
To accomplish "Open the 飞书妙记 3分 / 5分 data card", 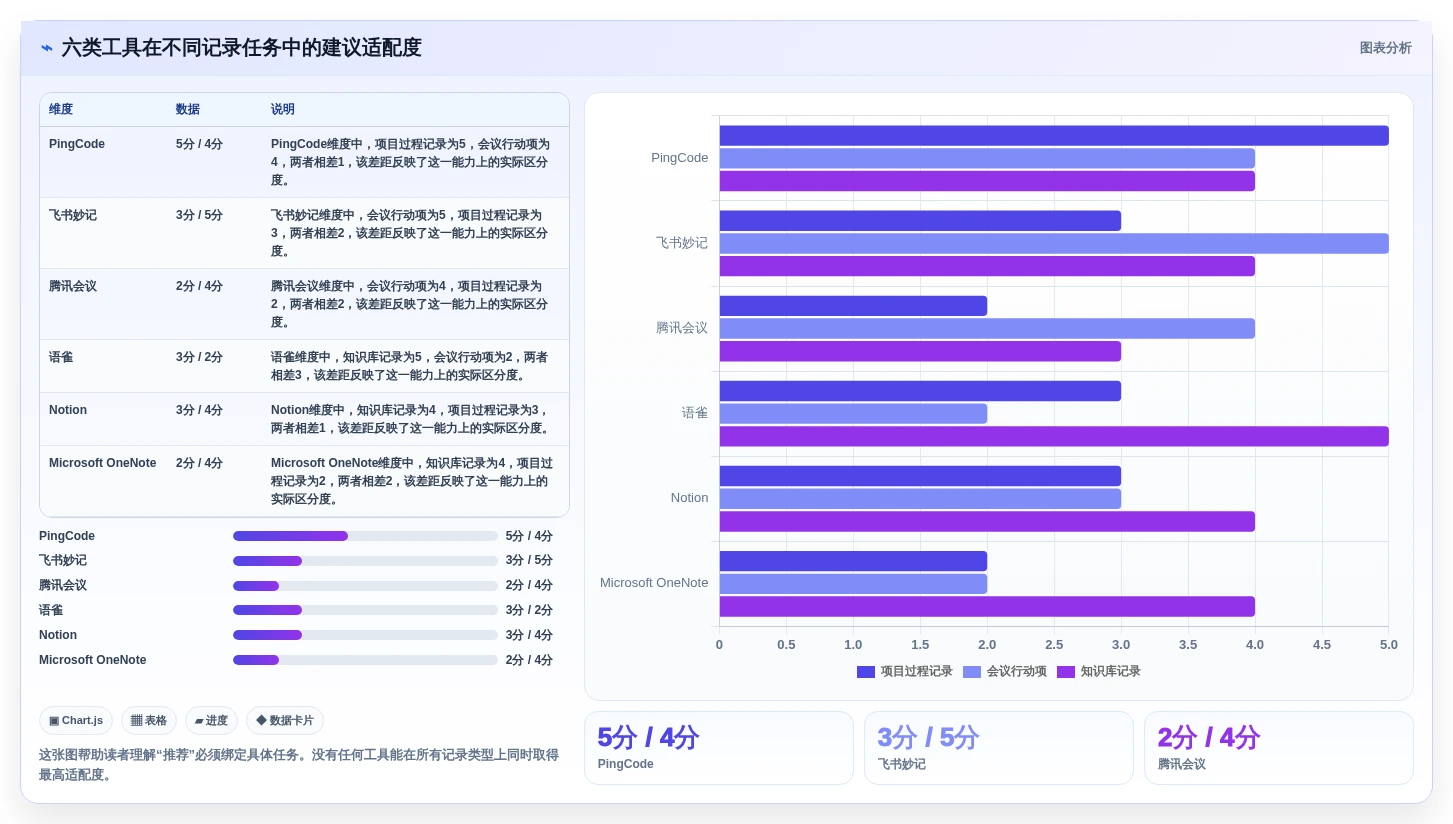I will (x=999, y=748).
